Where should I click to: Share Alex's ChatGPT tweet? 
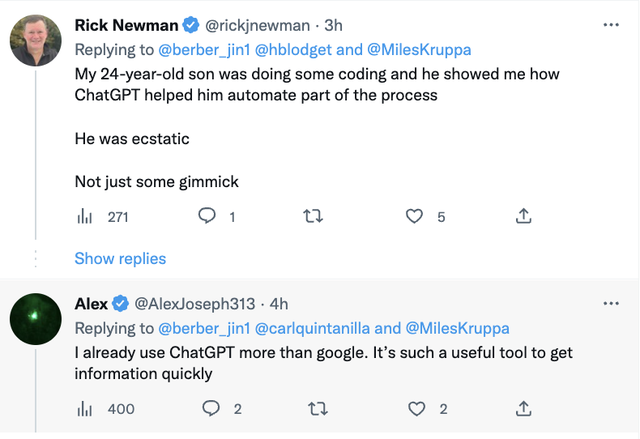coord(523,408)
